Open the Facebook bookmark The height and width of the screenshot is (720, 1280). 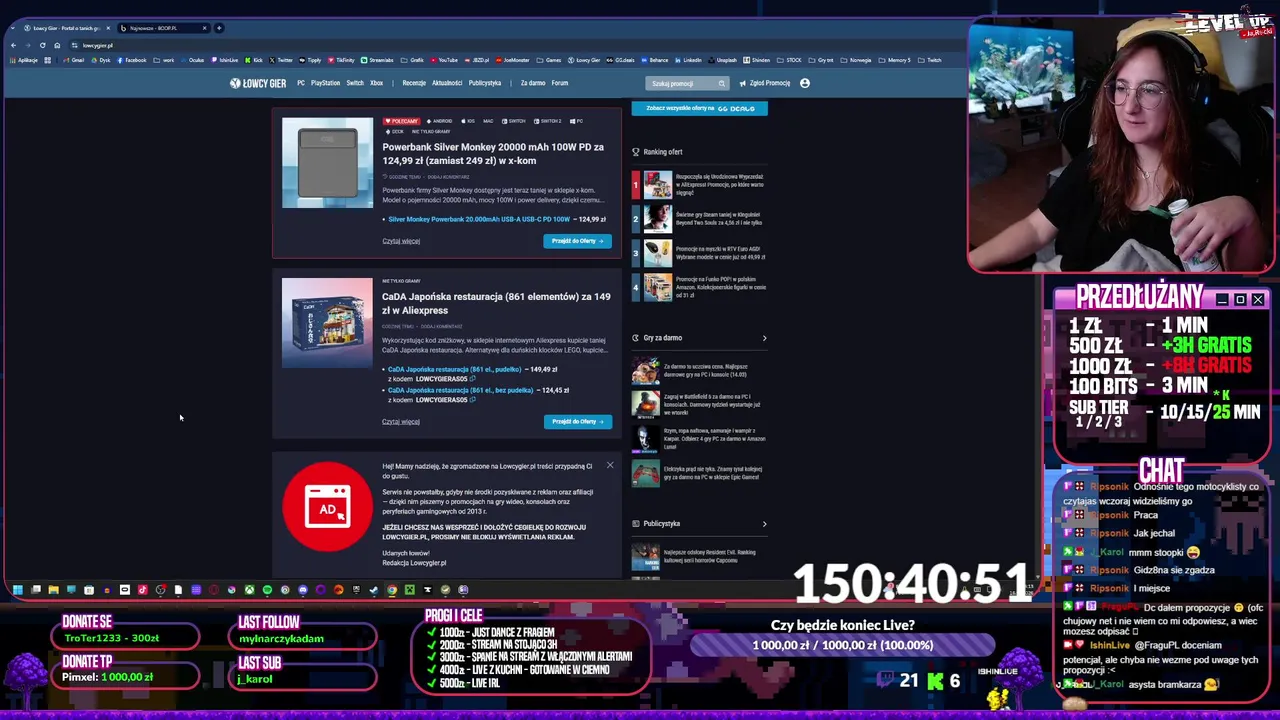click(x=132, y=60)
